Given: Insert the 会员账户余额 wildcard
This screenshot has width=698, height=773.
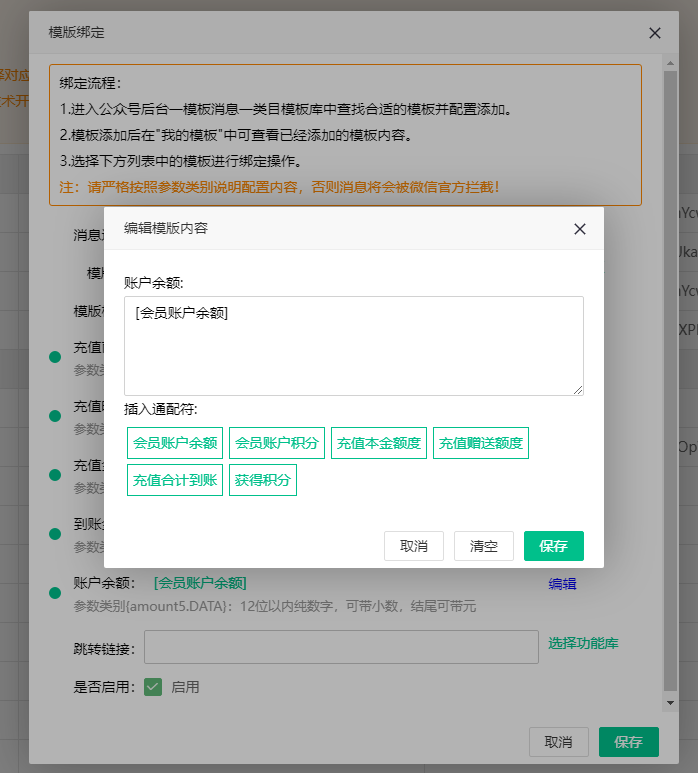Looking at the screenshot, I should tap(175, 443).
